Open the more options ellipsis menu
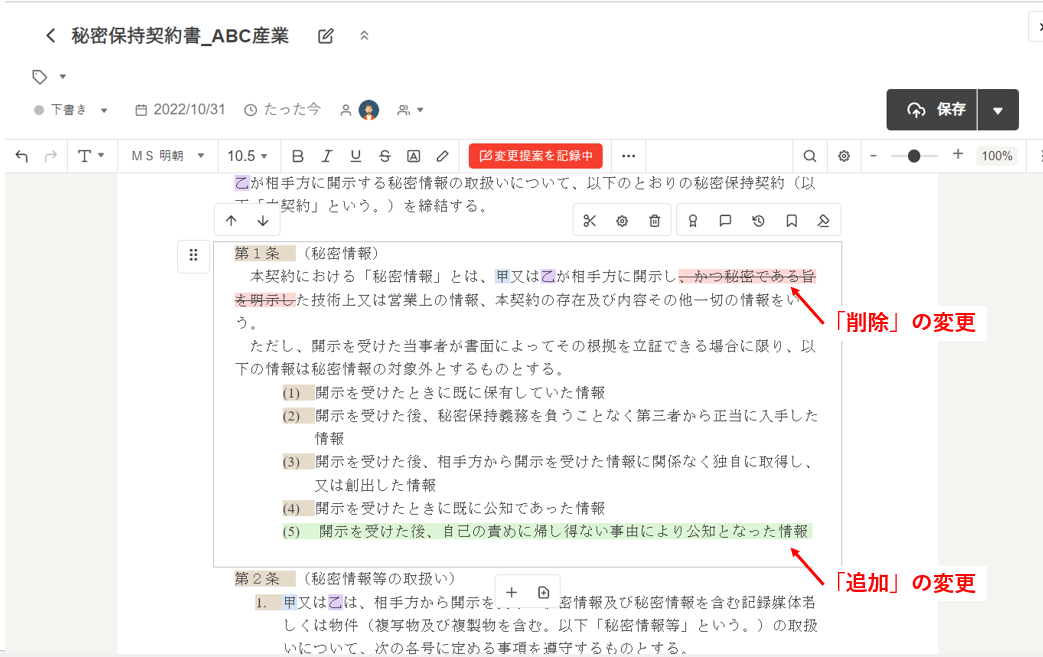The image size is (1043, 657). [x=628, y=156]
